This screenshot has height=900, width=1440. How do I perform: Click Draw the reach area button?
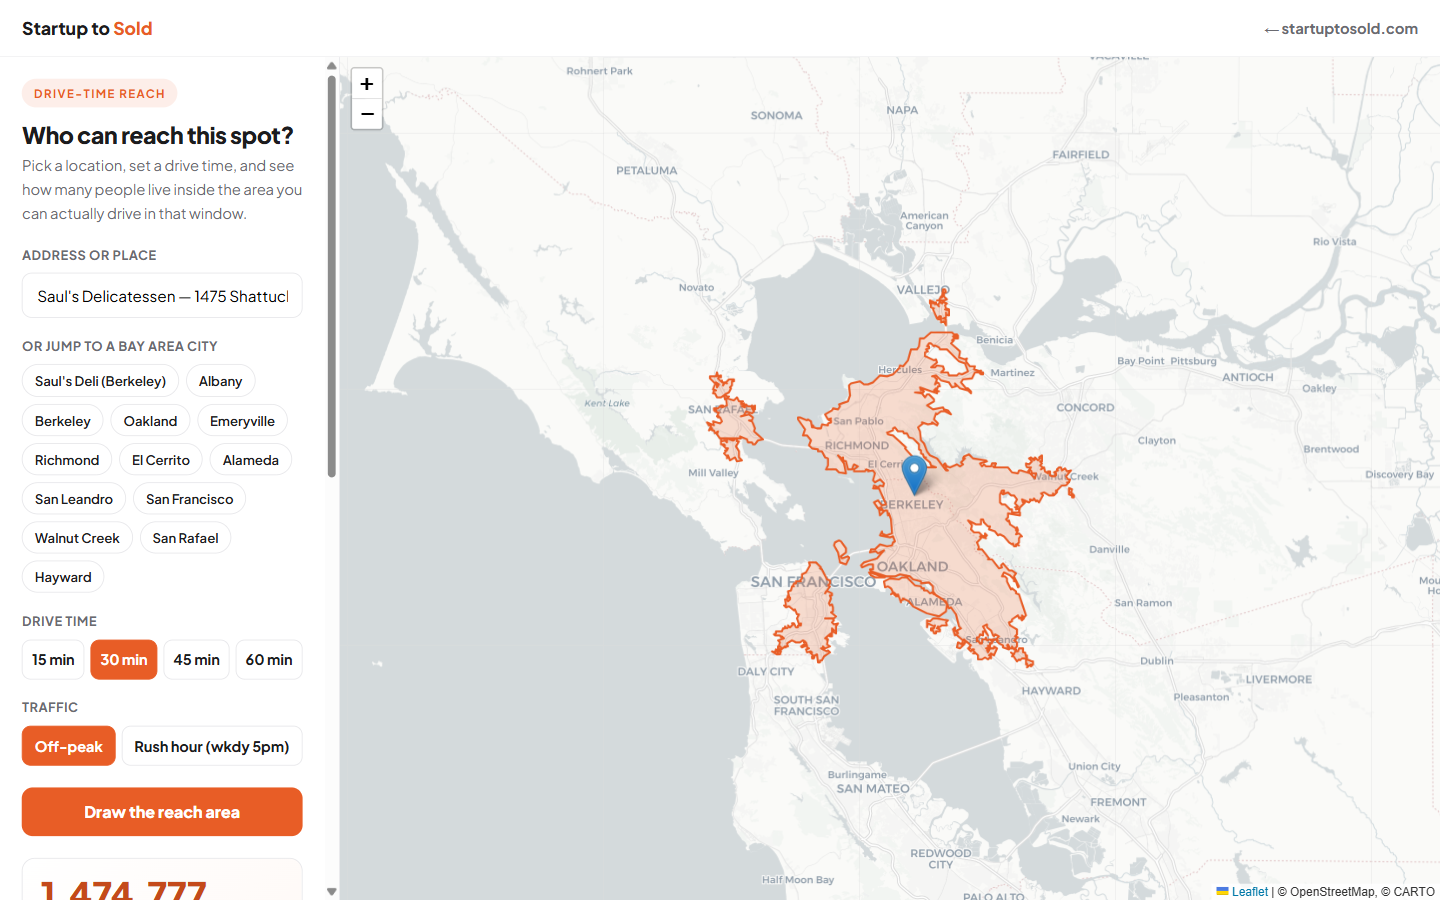point(162,812)
